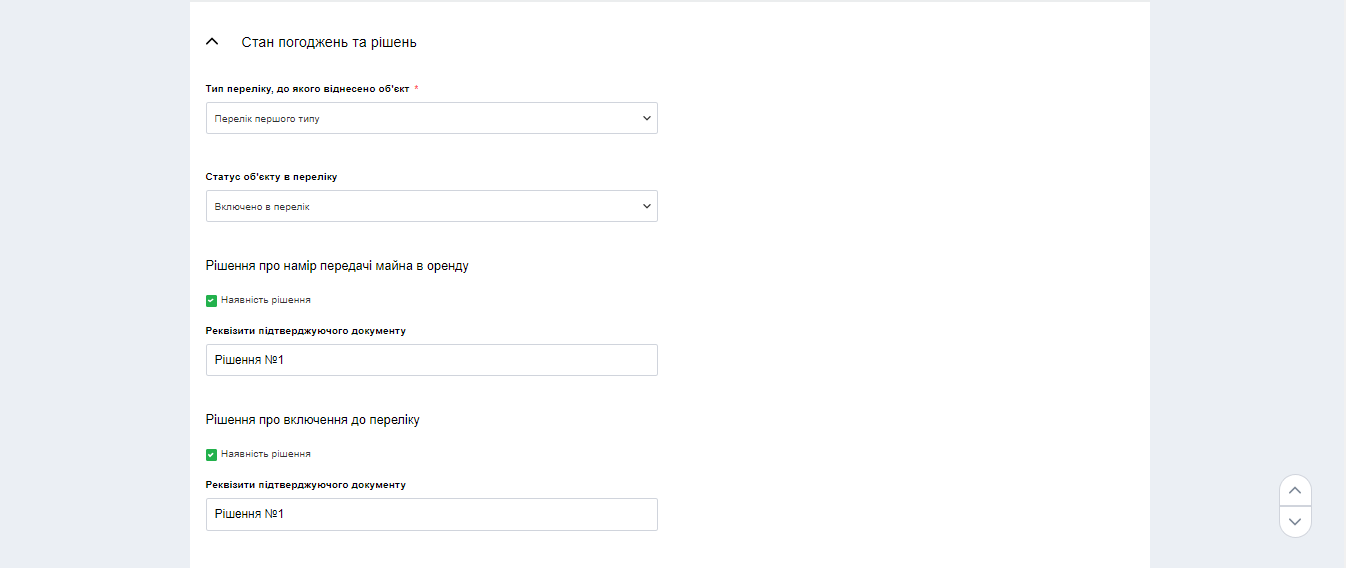Click the "Рішення про намір передачі майна в оренду" heading
1346x568 pixels.
pyautogui.click(x=337, y=266)
